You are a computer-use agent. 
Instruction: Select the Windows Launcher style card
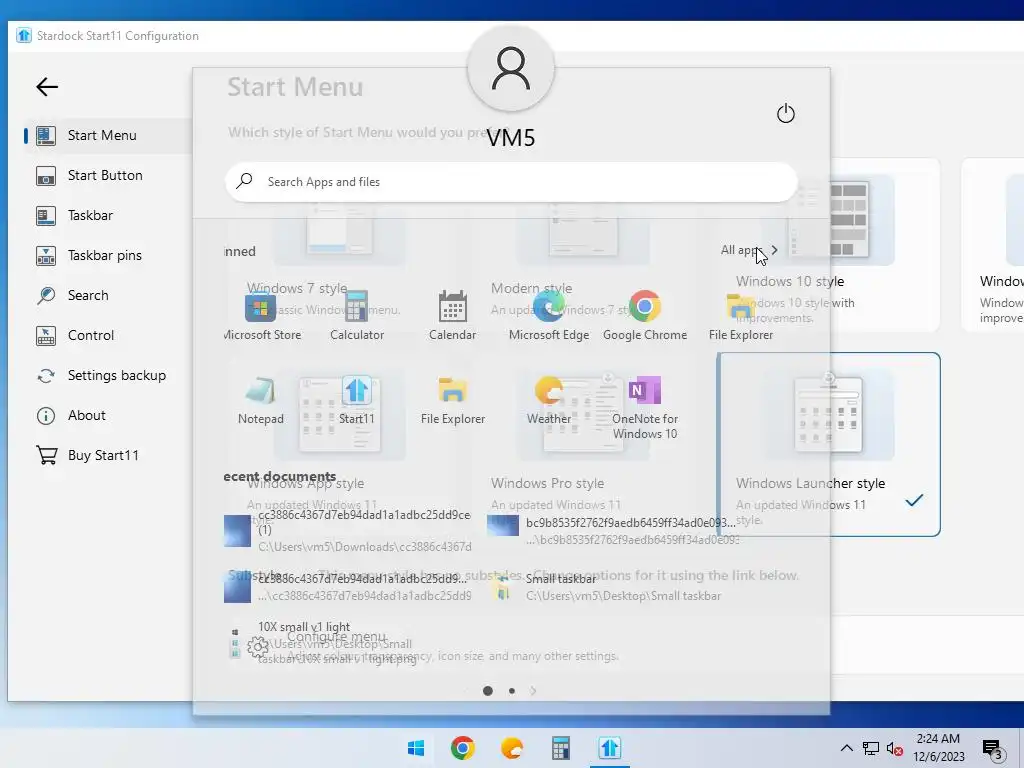[829, 445]
